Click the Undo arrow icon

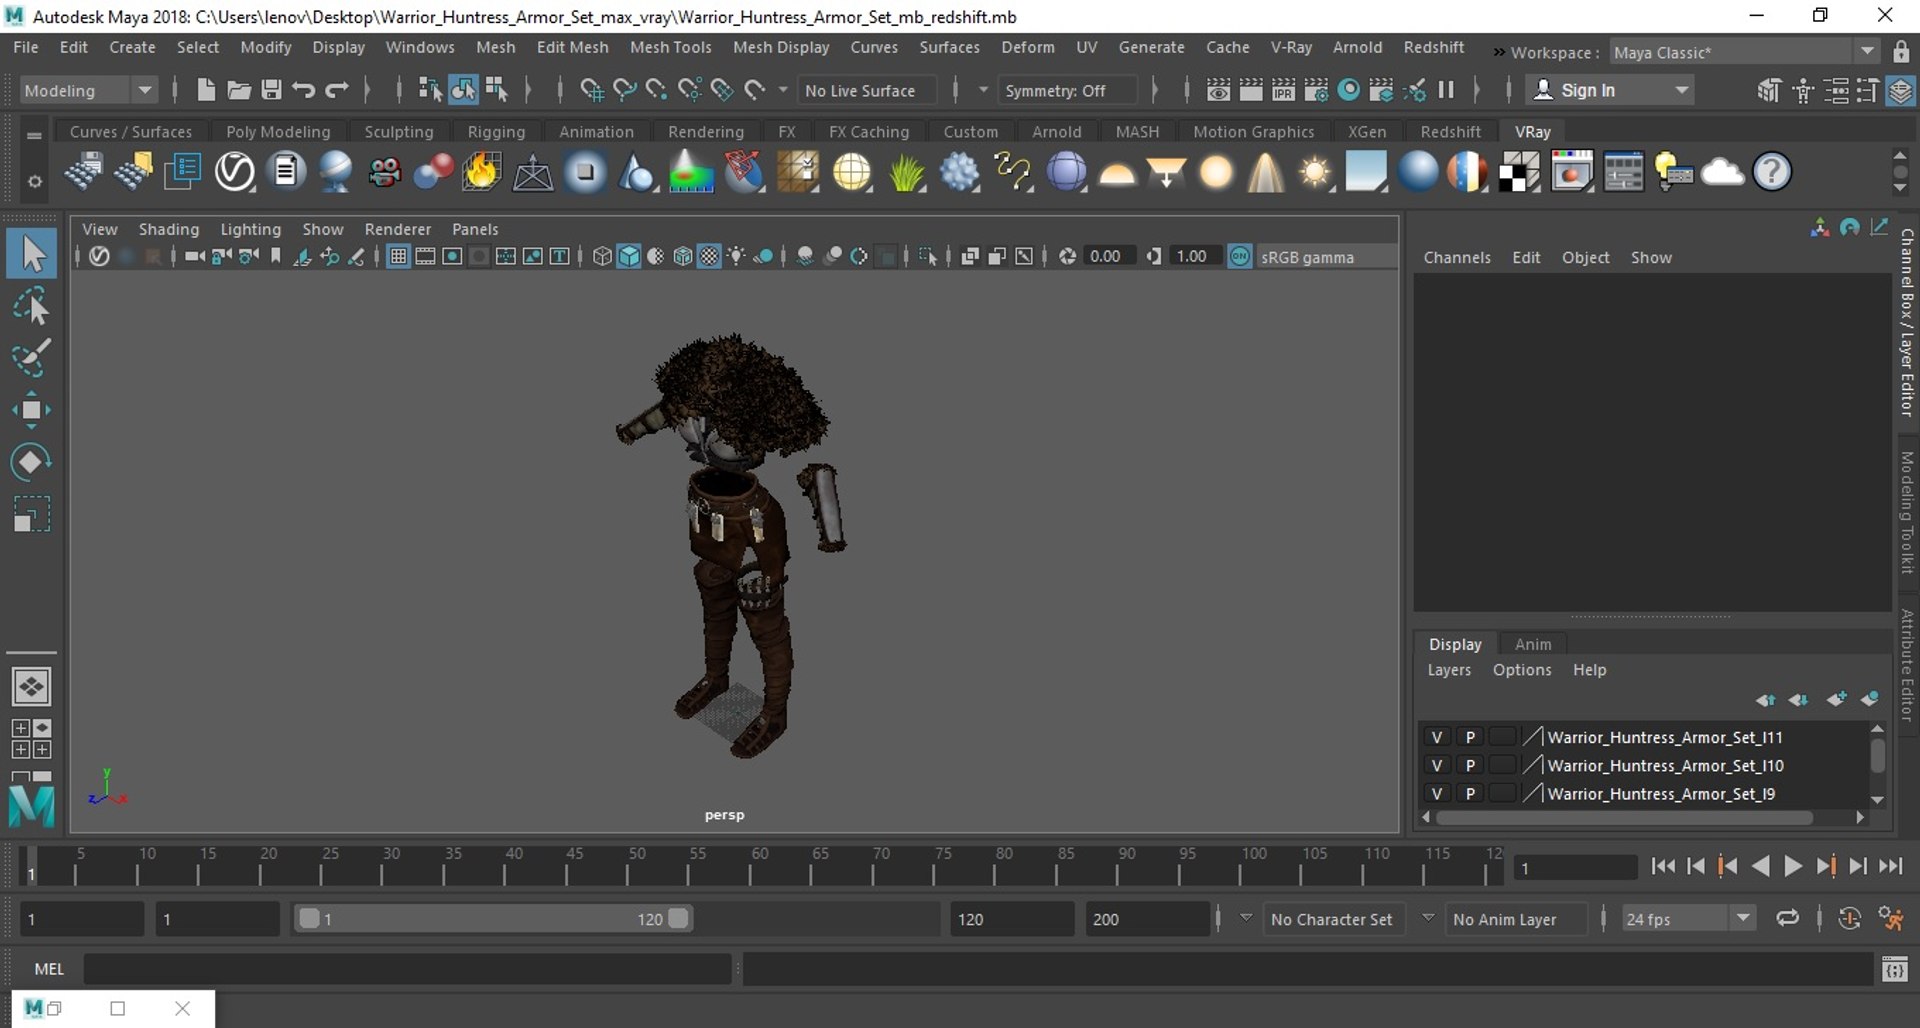coord(304,90)
